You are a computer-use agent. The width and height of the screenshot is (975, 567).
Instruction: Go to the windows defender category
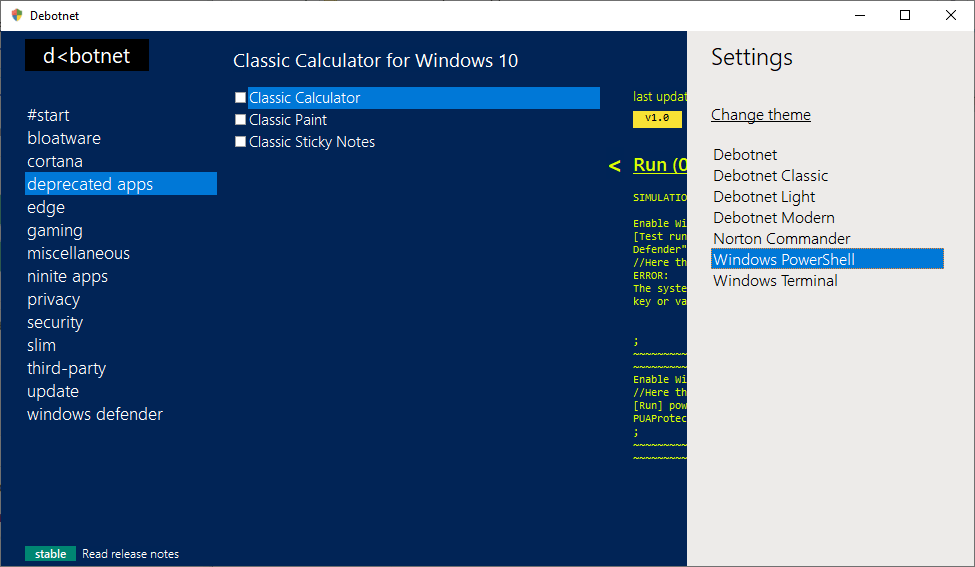(95, 414)
